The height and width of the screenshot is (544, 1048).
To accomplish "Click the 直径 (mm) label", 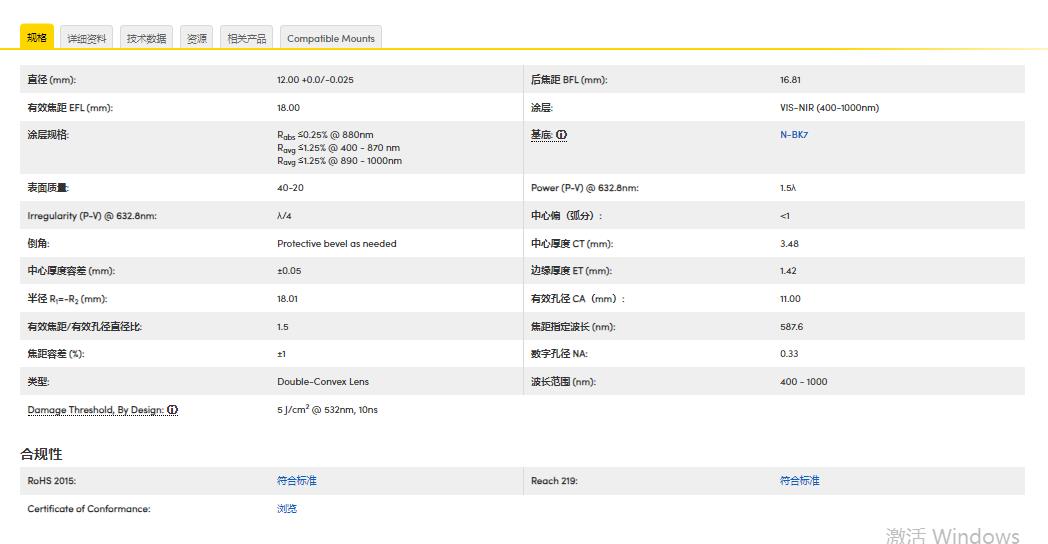I will click(51, 80).
